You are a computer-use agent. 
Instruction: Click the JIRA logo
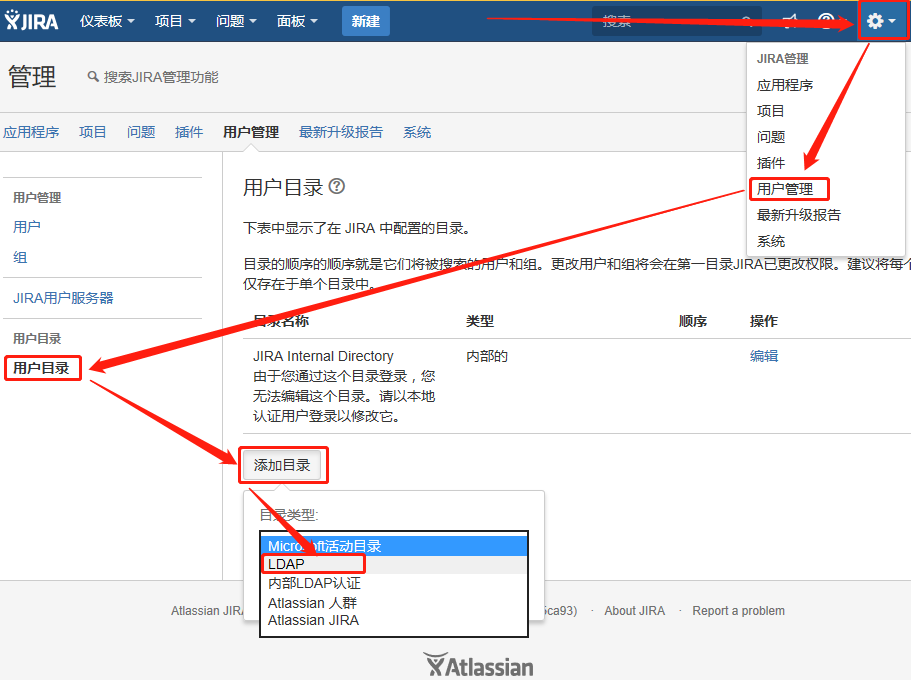tap(31, 18)
